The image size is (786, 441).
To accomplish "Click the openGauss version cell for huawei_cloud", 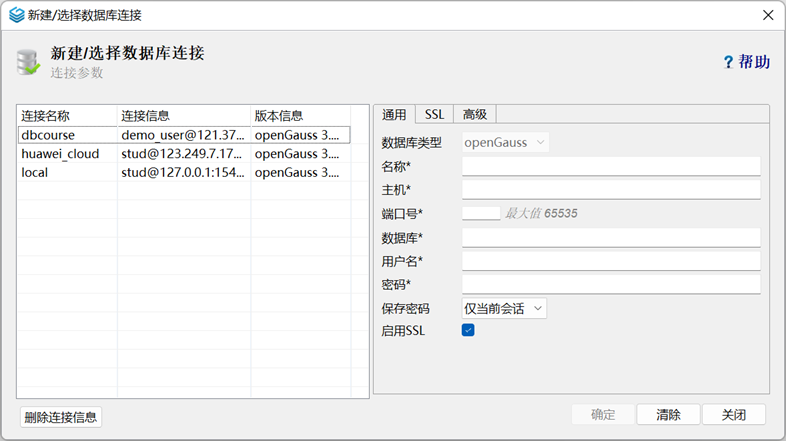I will (300, 154).
